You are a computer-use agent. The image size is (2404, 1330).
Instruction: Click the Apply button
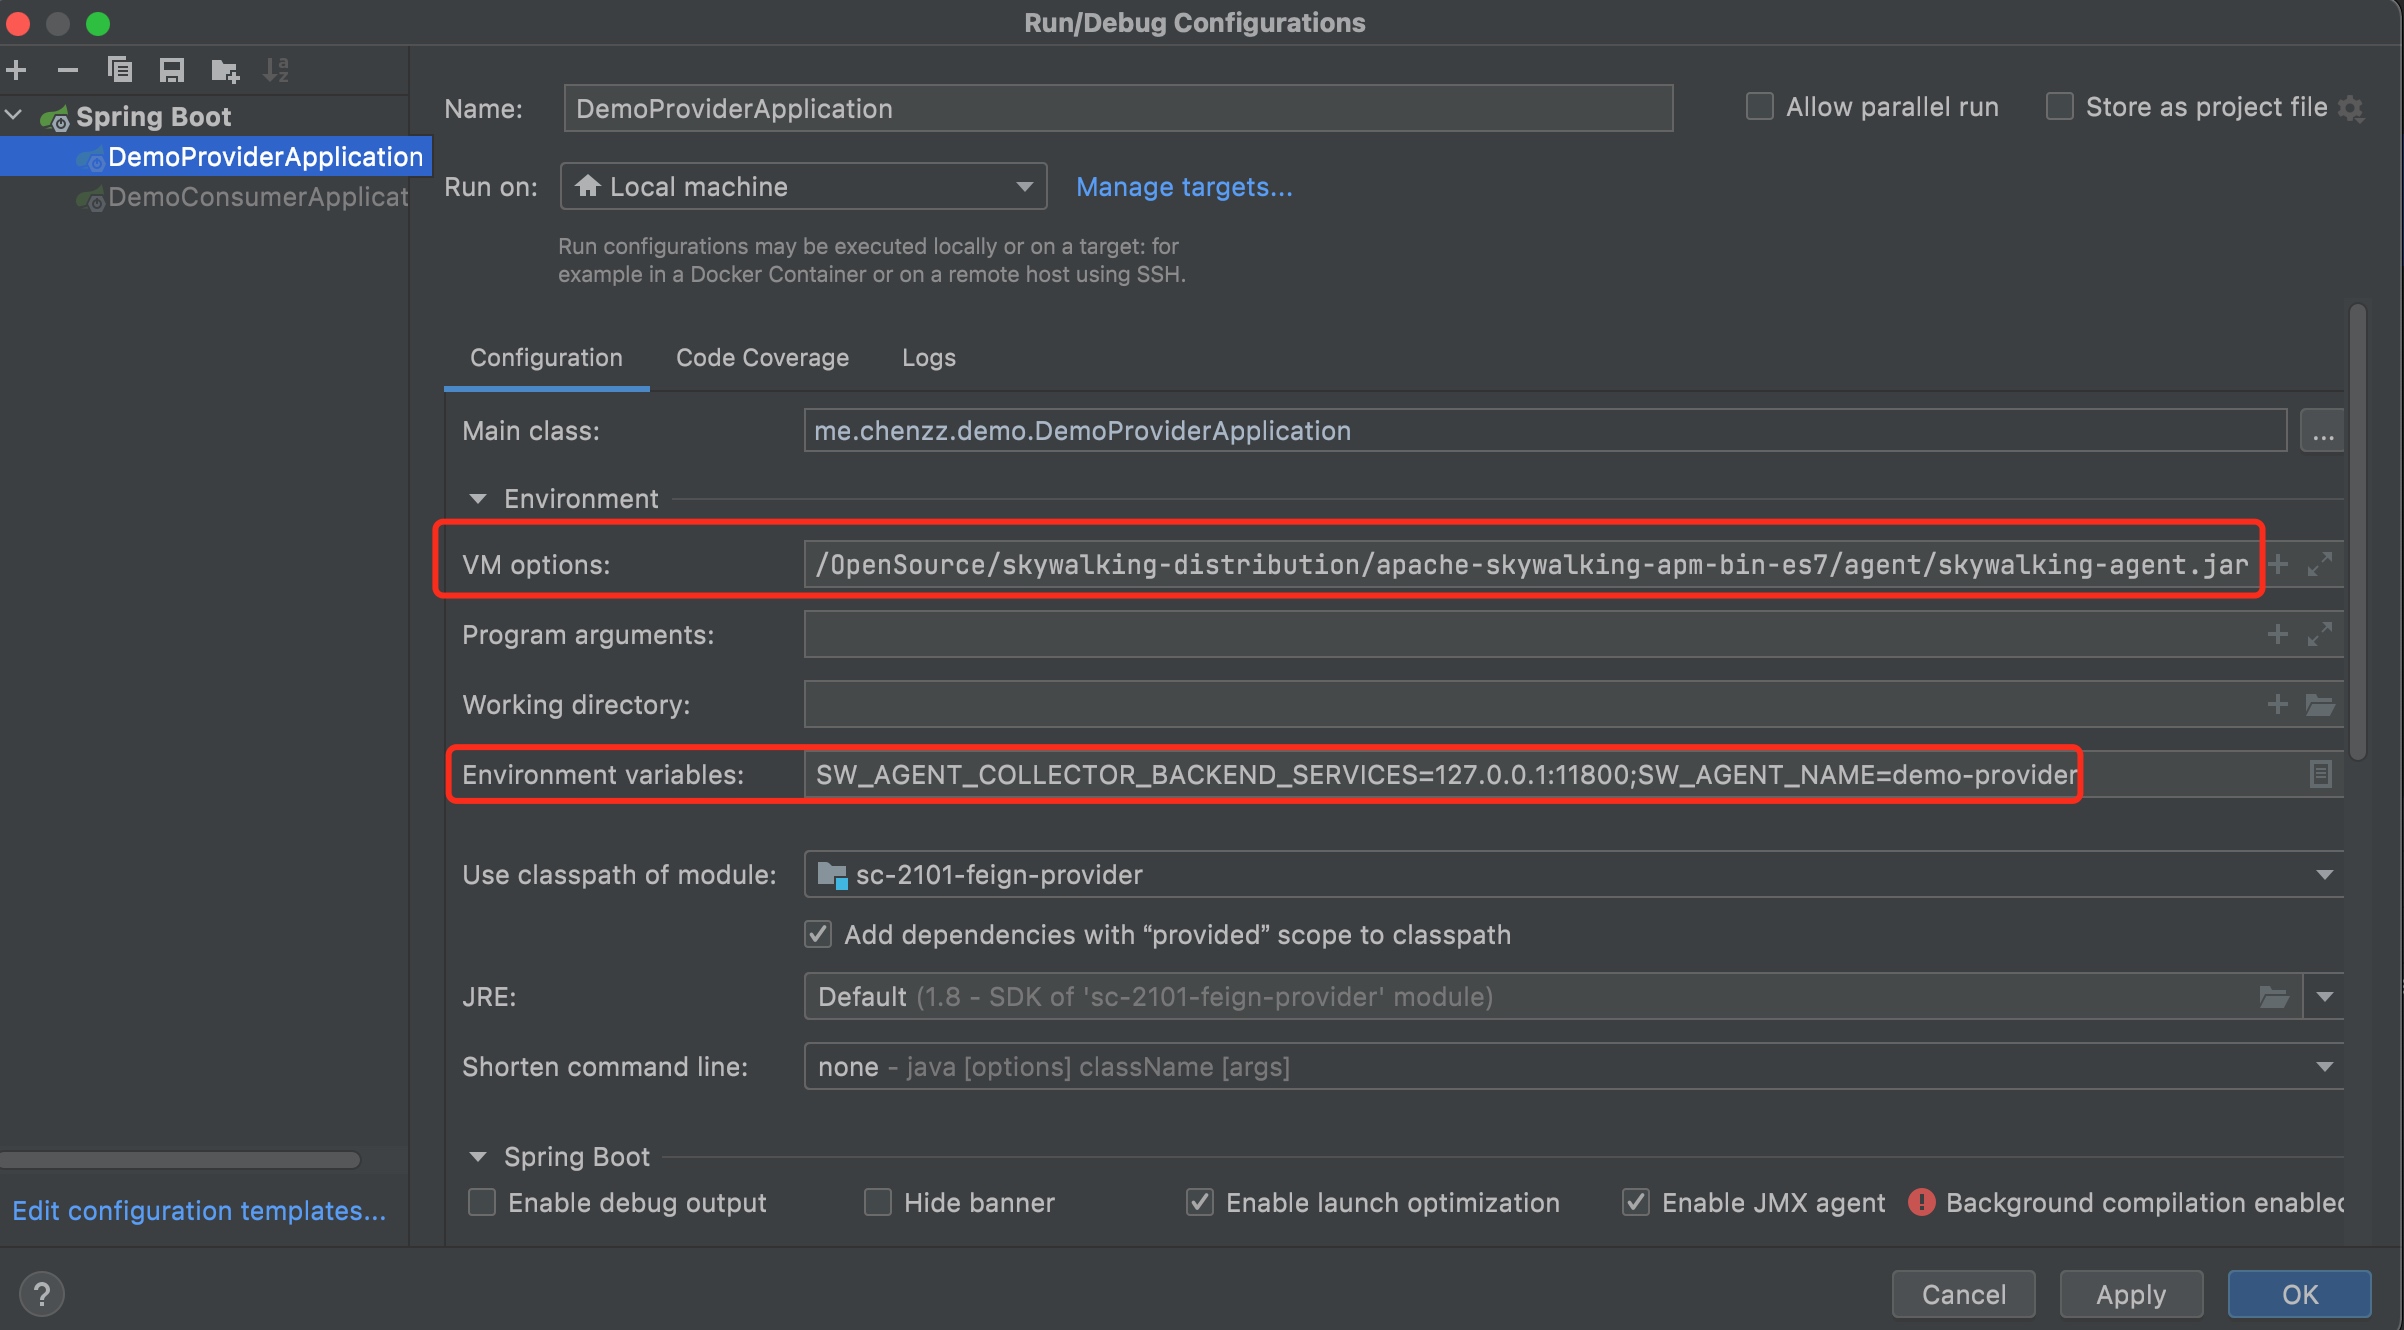pos(2131,1295)
